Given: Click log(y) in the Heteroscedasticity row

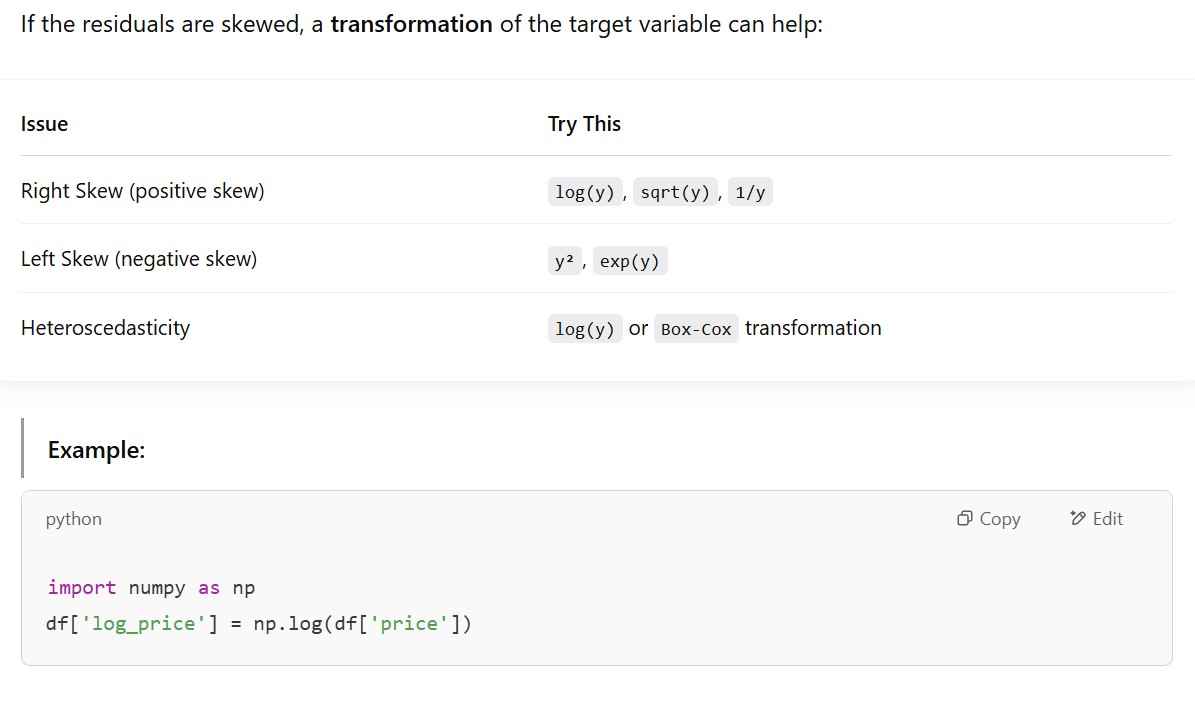Looking at the screenshot, I should (x=585, y=329).
